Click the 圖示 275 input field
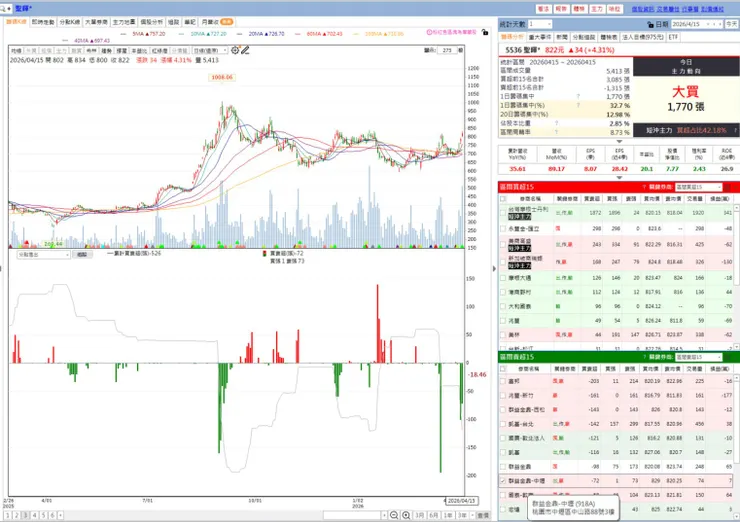The image size is (740, 522). coord(448,50)
